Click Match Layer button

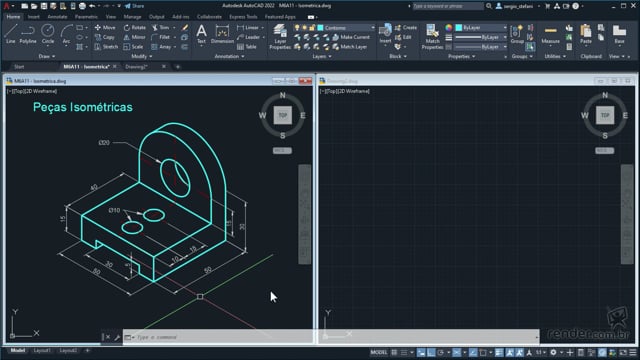click(350, 47)
